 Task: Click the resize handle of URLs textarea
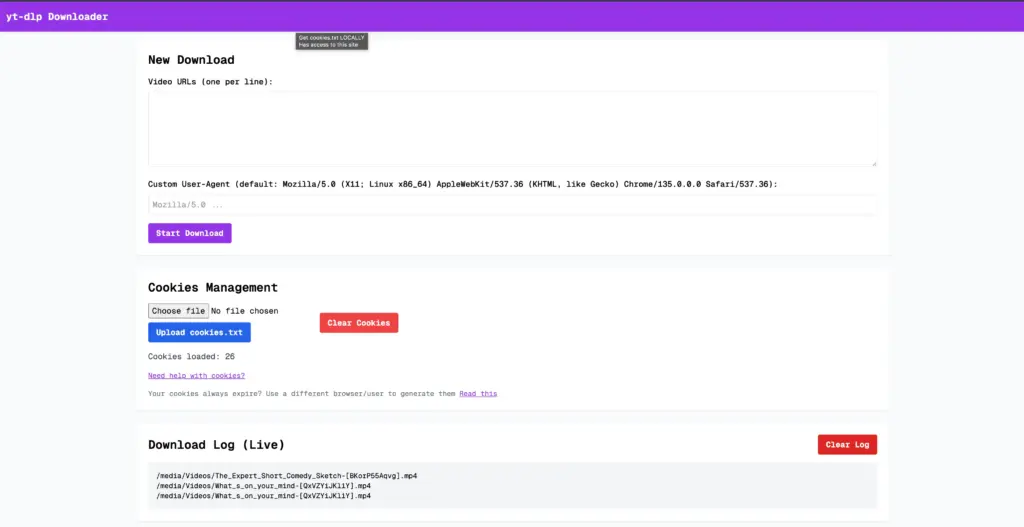point(873,163)
